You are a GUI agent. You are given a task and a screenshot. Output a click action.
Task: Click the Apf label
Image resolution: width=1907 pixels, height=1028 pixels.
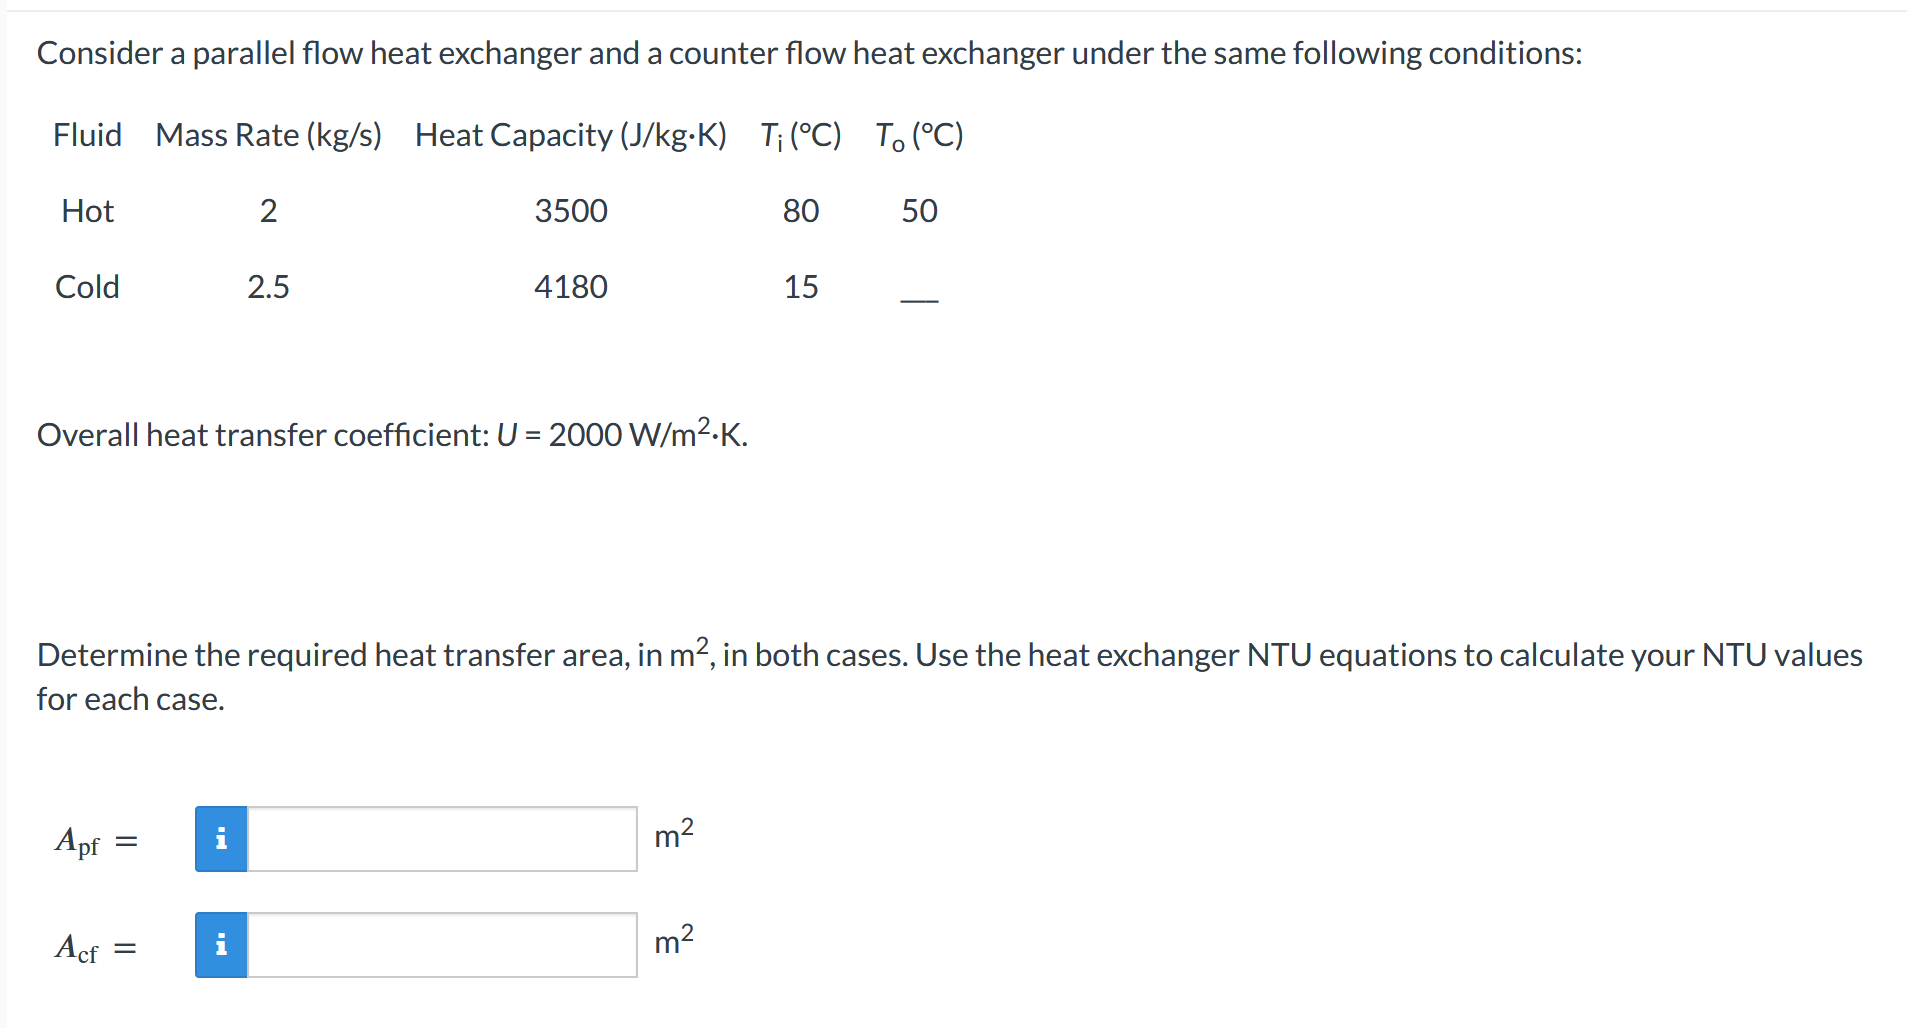click(84, 842)
